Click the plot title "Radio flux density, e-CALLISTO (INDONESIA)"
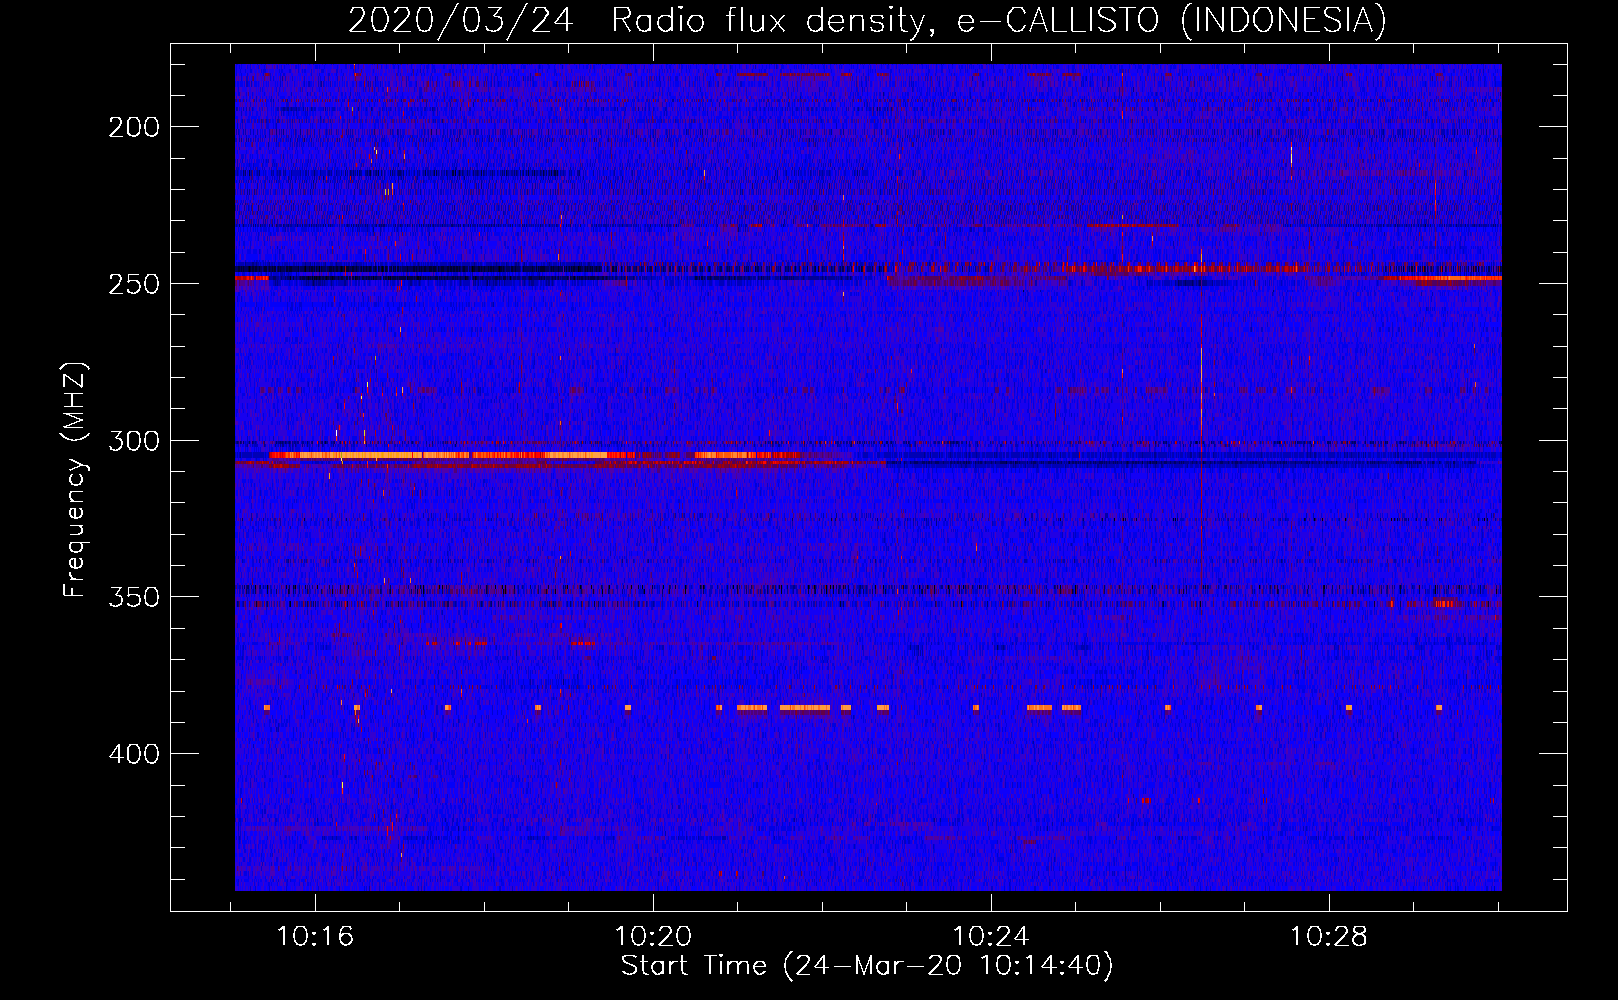Image resolution: width=1618 pixels, height=1000 pixels. click(999, 21)
